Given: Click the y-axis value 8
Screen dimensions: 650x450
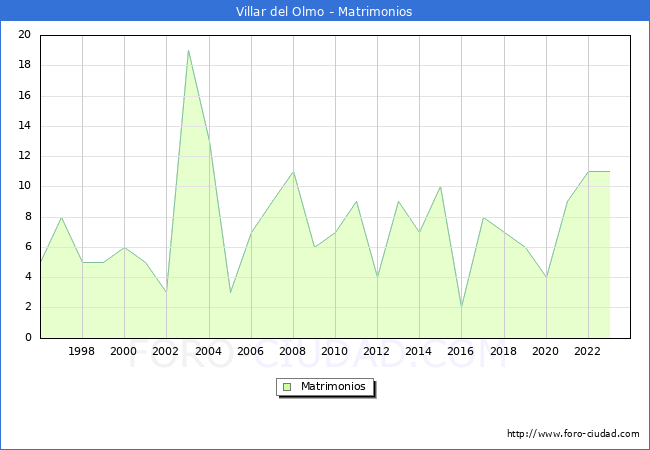Looking at the screenshot, I should 28,217.
